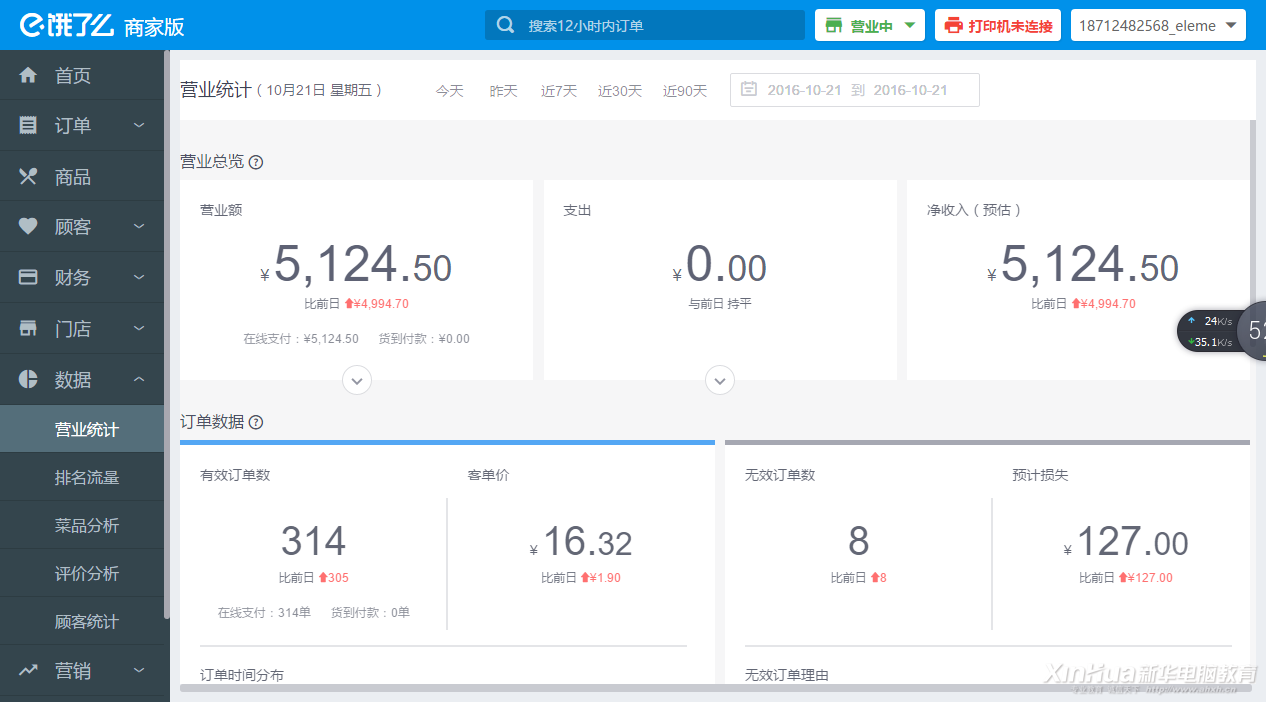This screenshot has height=702, width=1266.
Task: Click the knife-and-fork 商品 icon
Action: (28, 177)
